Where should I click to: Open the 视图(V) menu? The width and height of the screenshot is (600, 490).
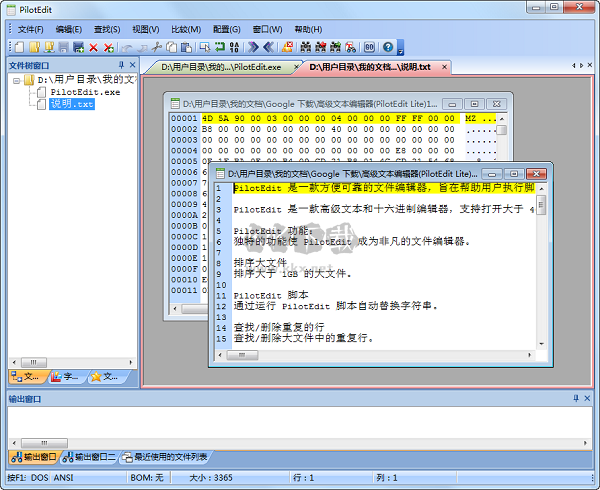pos(146,29)
